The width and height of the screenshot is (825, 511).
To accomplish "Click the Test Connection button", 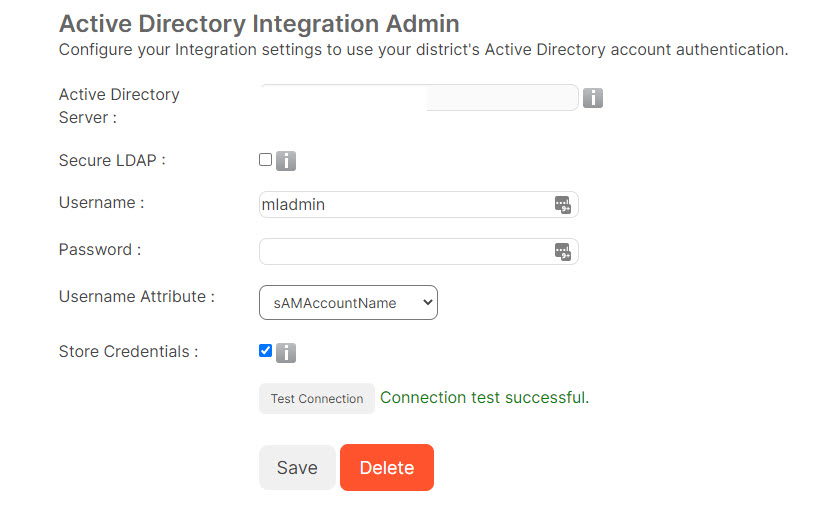I will [x=317, y=398].
